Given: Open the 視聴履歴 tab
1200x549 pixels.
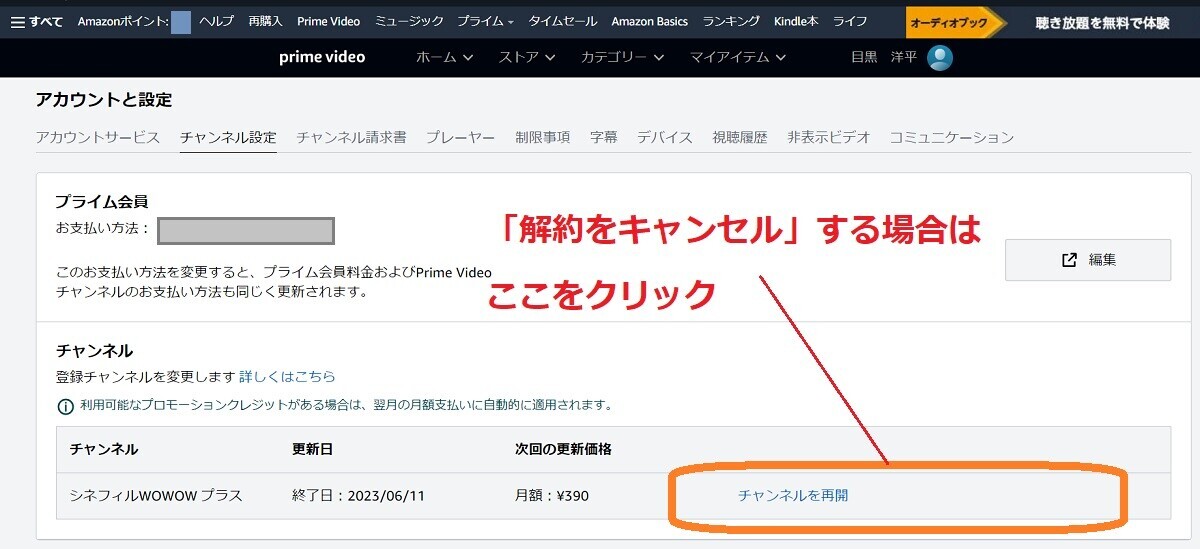Looking at the screenshot, I should click(740, 138).
